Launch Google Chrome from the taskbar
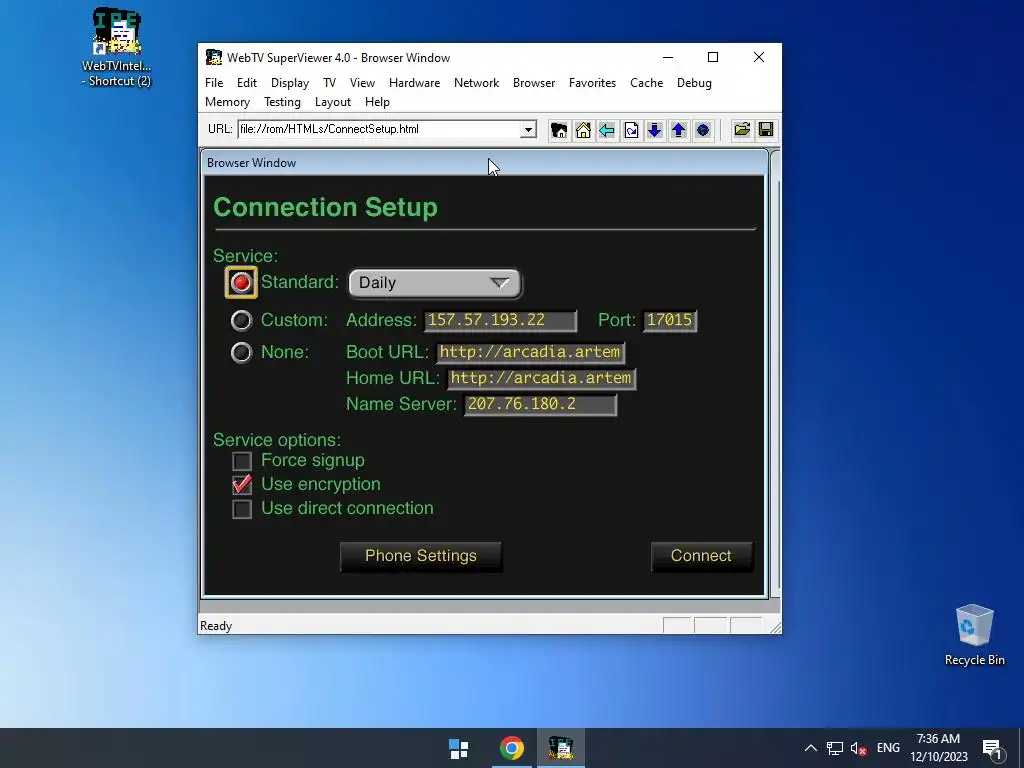 click(511, 748)
